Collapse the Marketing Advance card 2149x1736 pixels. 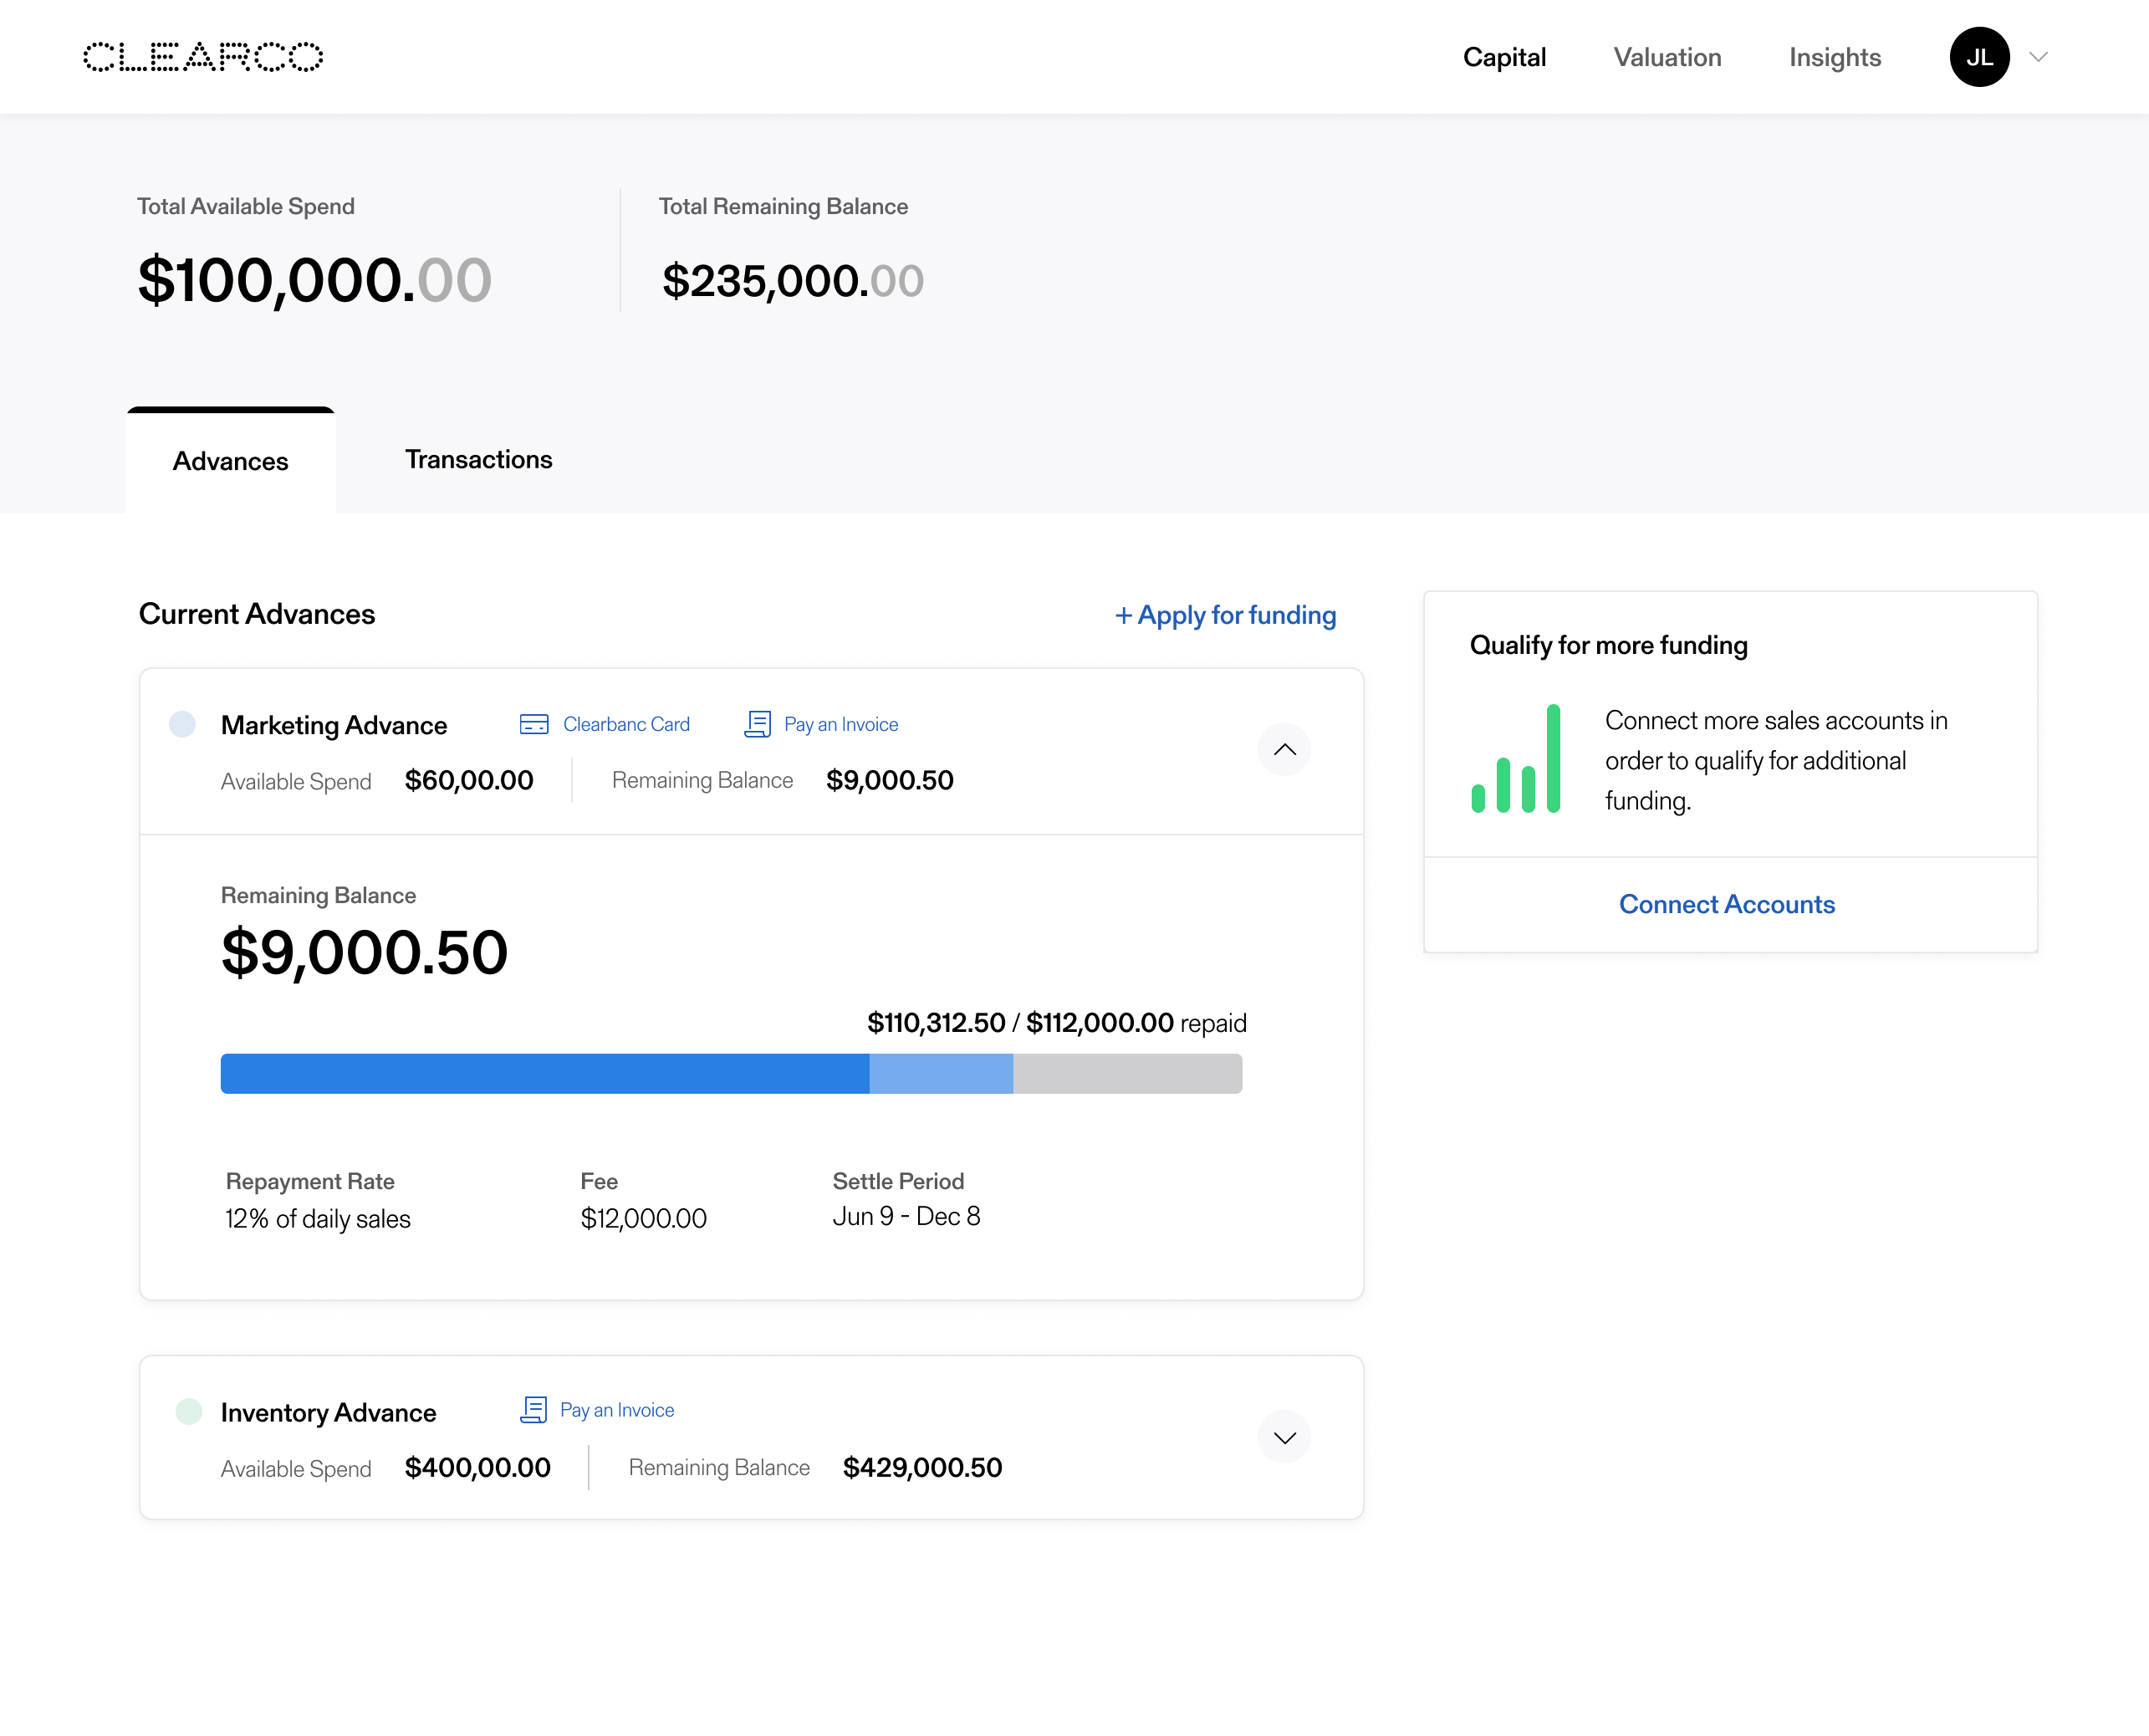click(x=1284, y=750)
